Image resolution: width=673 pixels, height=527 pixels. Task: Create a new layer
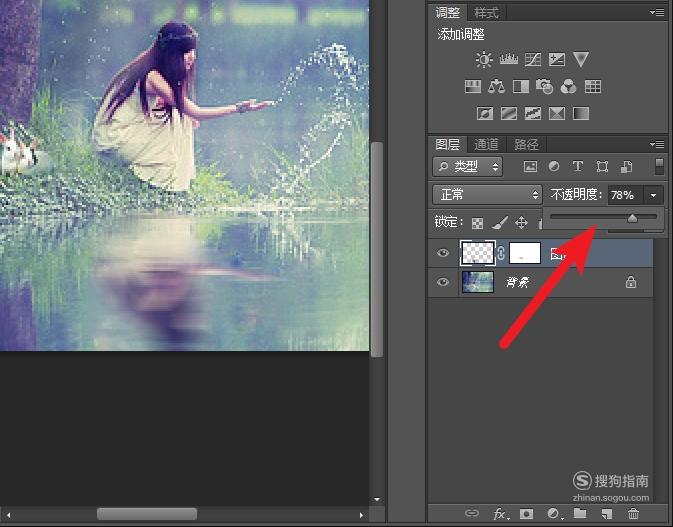(x=606, y=513)
